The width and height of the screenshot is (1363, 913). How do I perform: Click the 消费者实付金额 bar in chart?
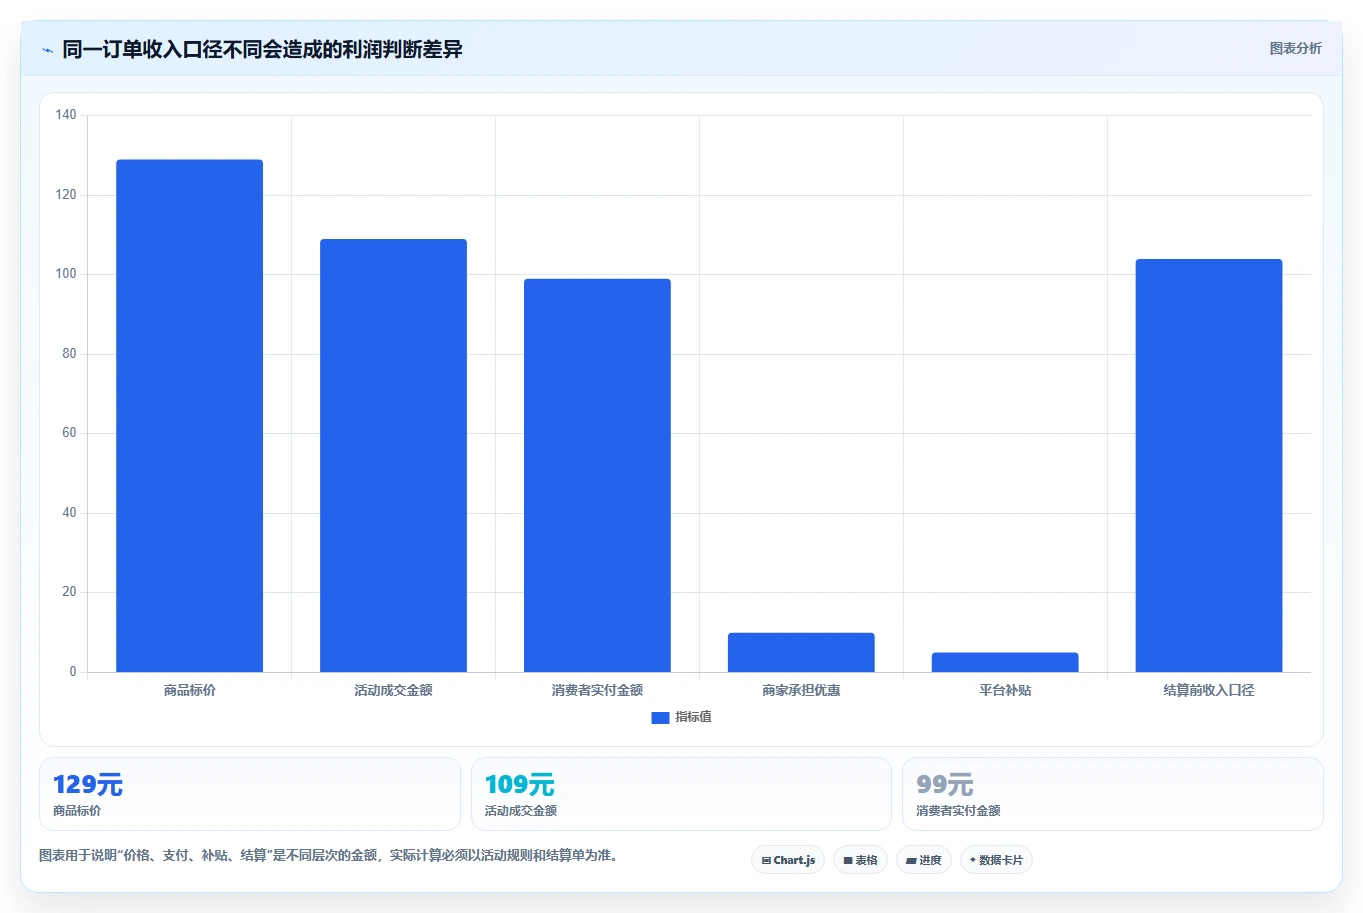point(597,475)
